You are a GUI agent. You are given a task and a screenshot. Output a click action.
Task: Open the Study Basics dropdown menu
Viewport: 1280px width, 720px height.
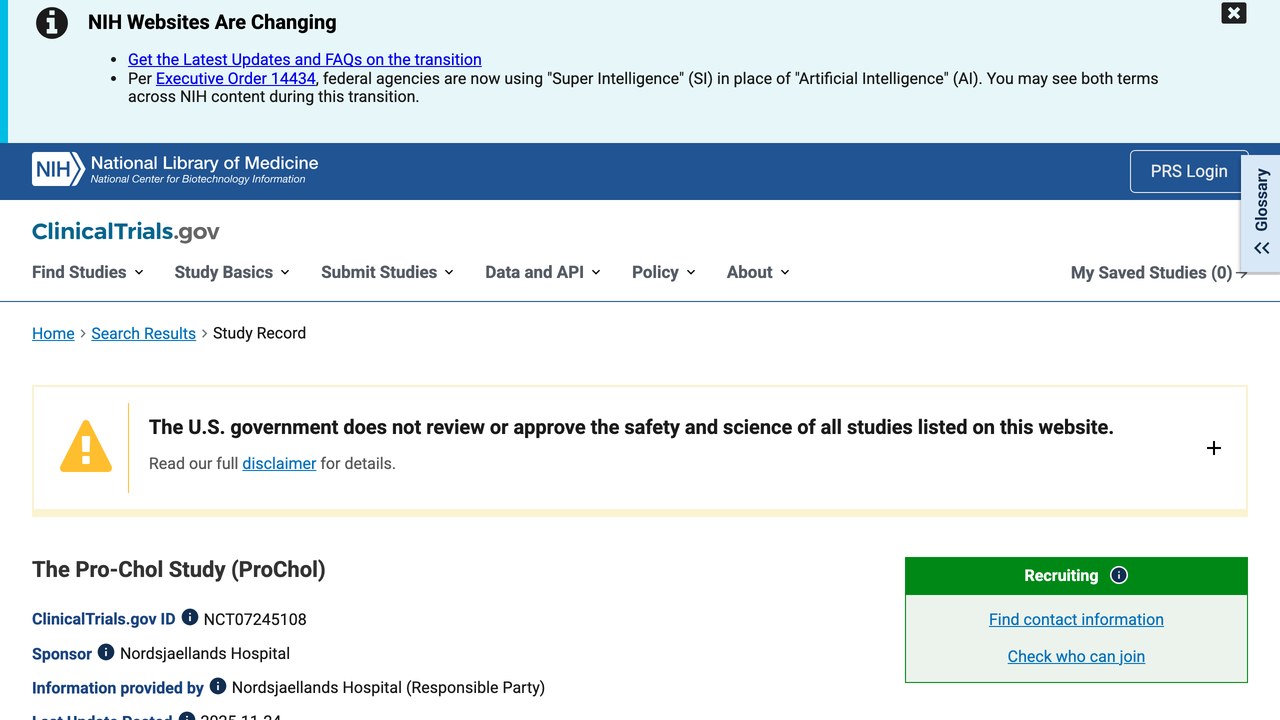pos(232,272)
